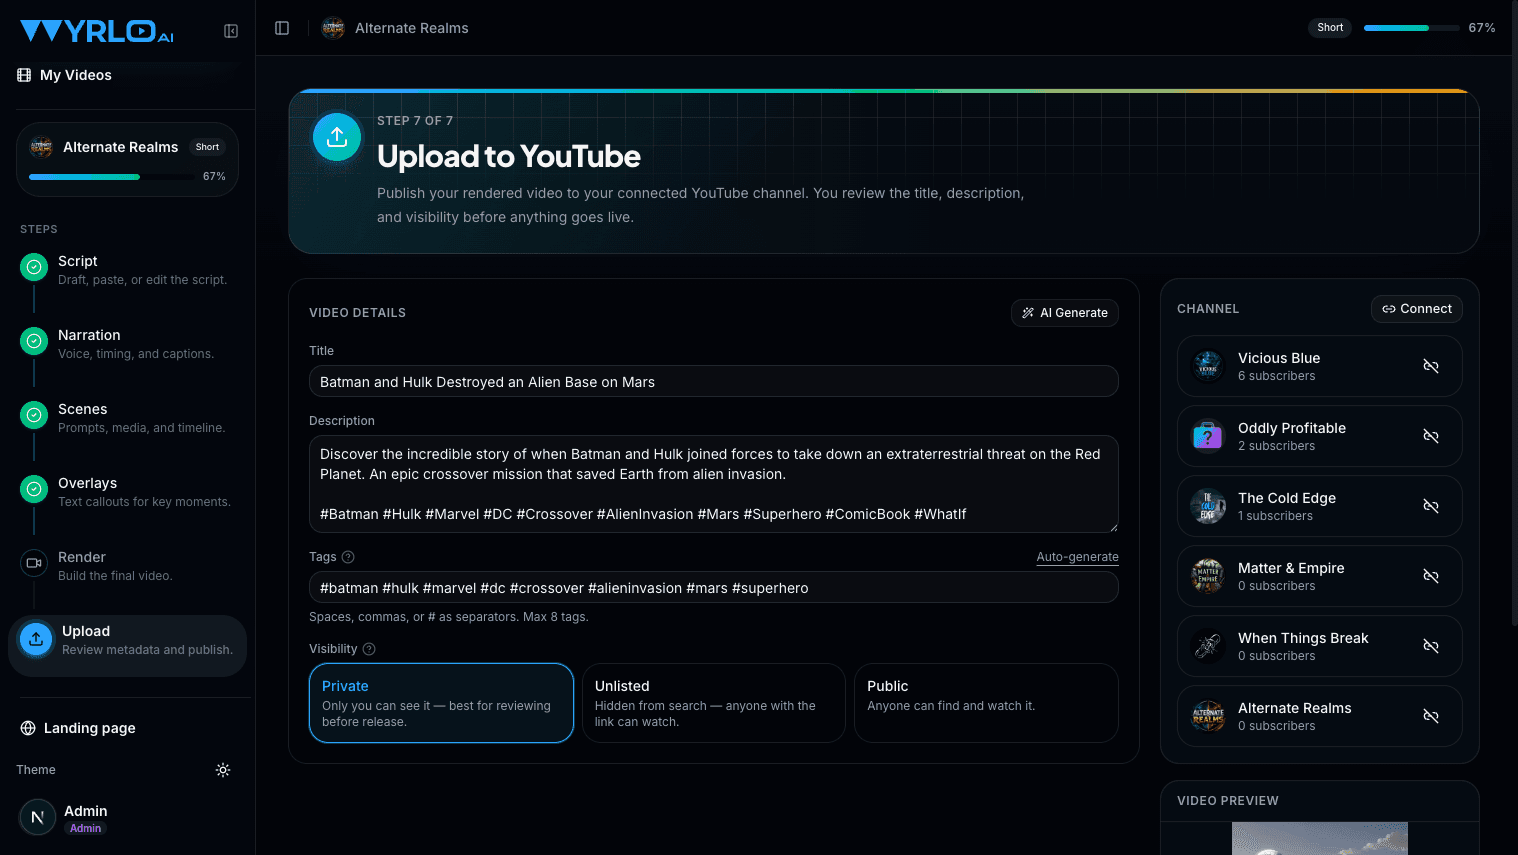Select Unlisted visibility option
Viewport: 1518px width, 855px height.
point(714,703)
